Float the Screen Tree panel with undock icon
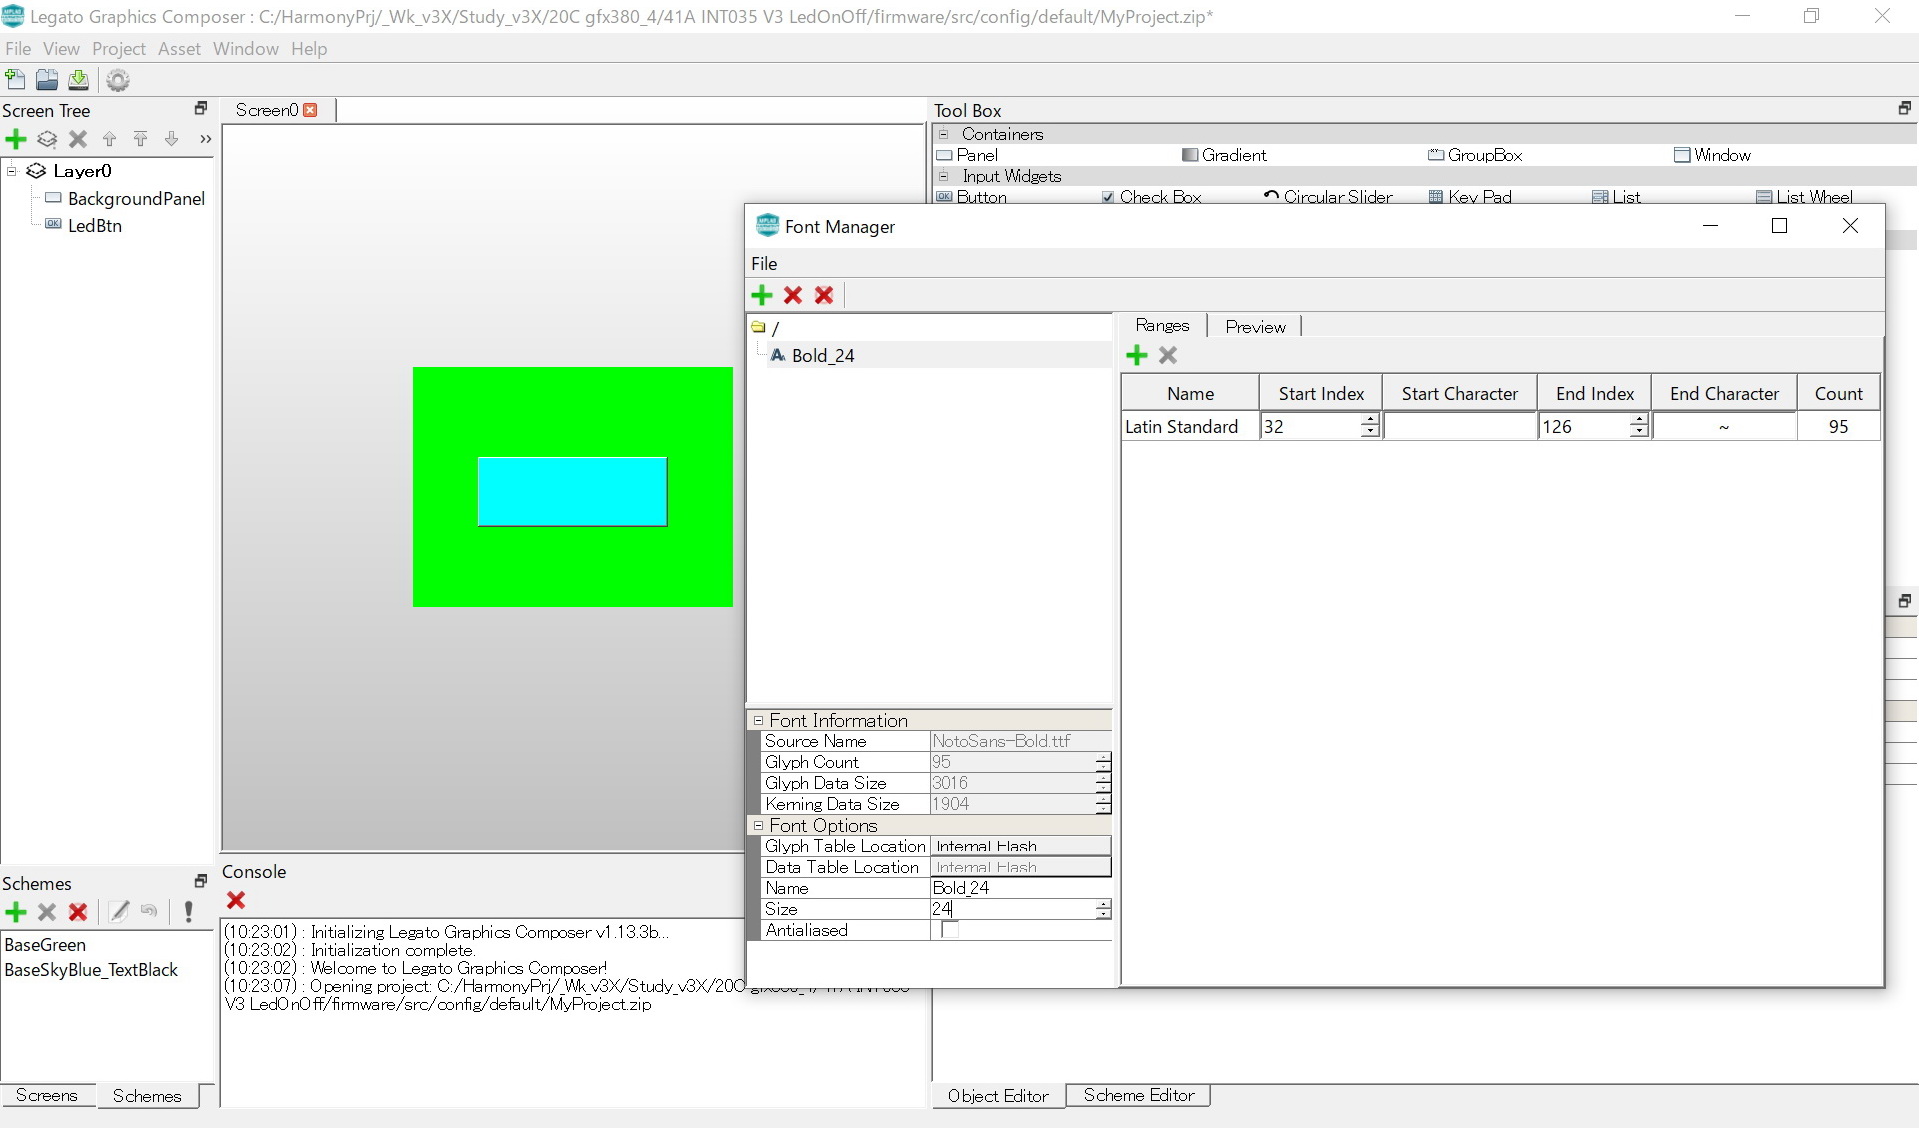The image size is (1919, 1128). tap(200, 109)
